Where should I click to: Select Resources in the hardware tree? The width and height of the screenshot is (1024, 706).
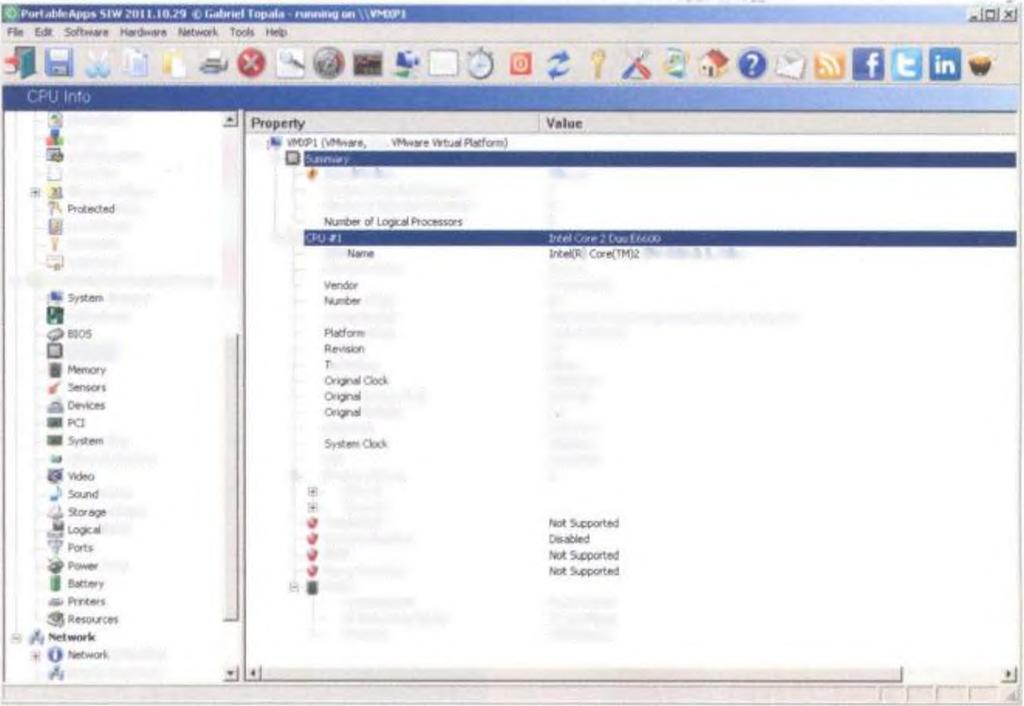point(93,619)
